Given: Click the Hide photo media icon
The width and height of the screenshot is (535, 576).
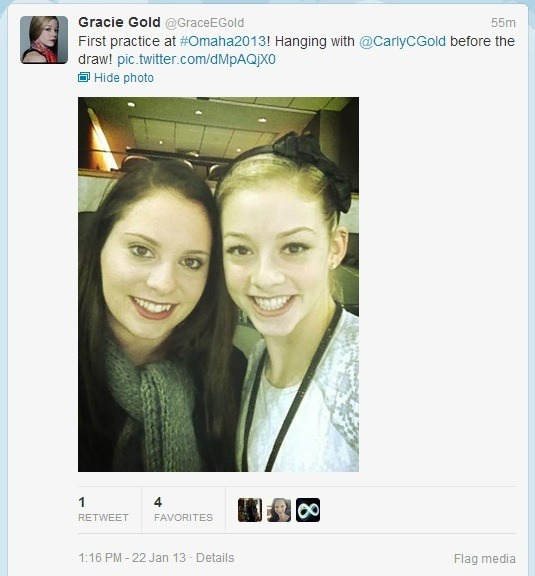Looking at the screenshot, I should pos(84,78).
